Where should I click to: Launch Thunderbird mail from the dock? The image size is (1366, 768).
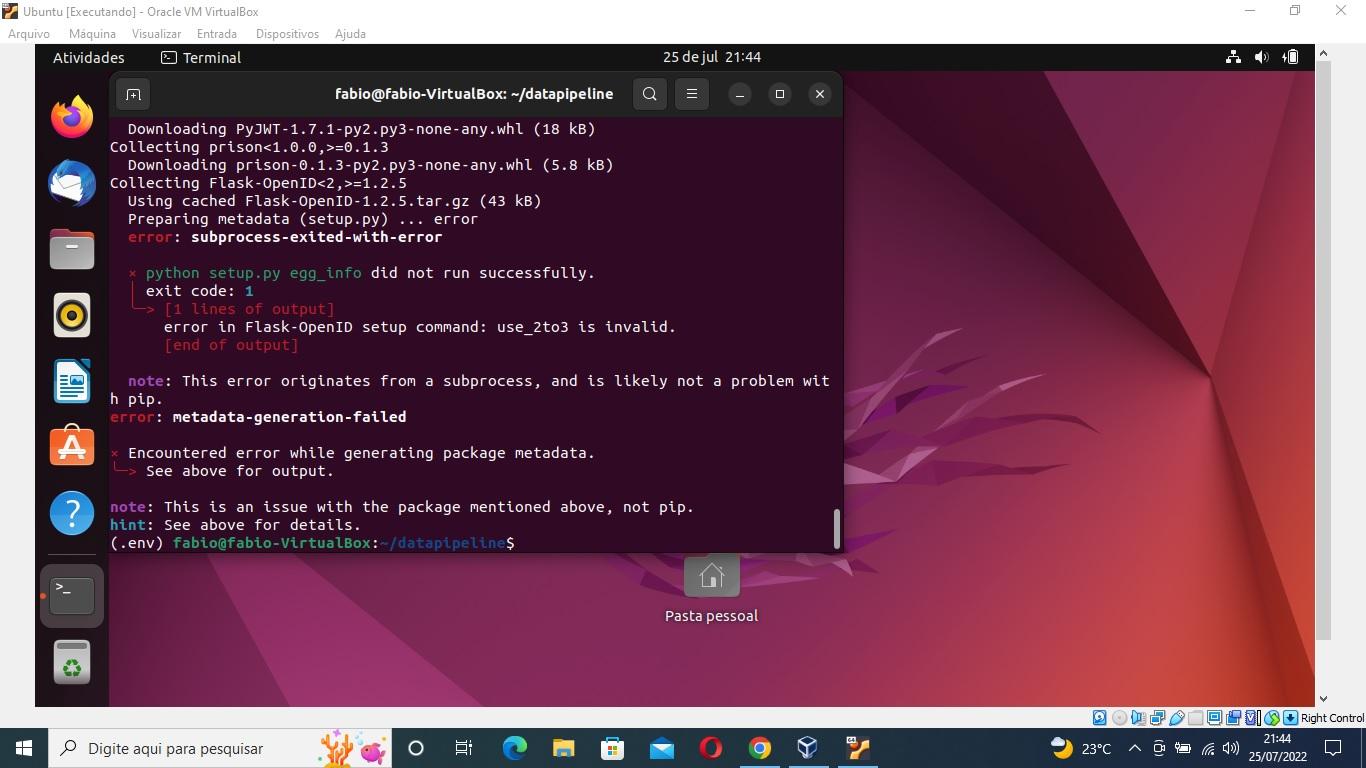coord(72,183)
